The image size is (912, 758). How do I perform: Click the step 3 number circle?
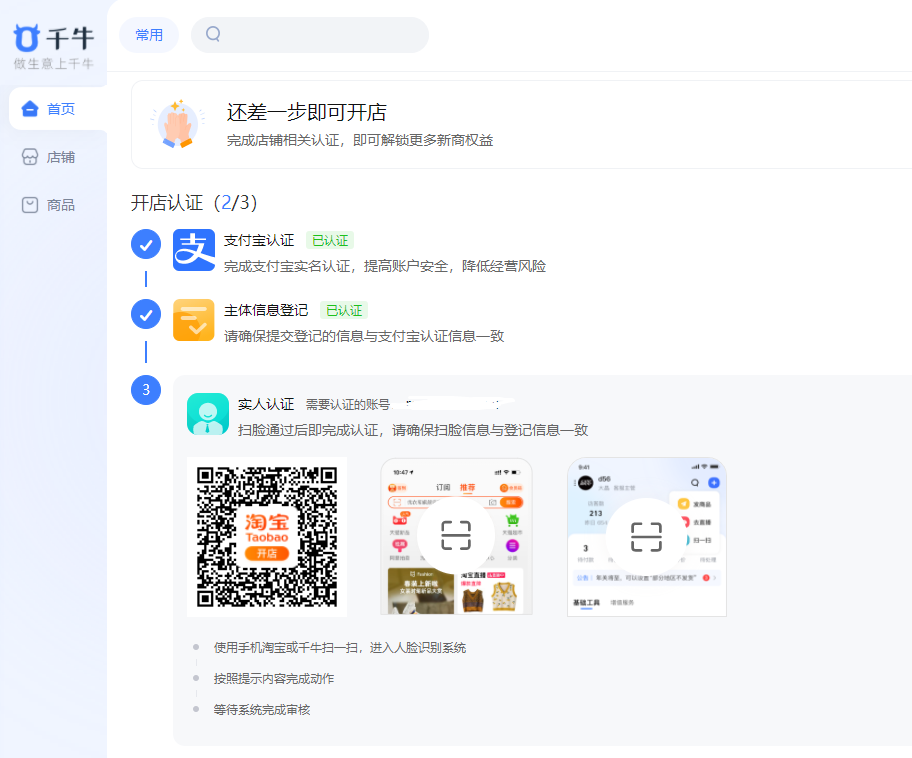146,390
